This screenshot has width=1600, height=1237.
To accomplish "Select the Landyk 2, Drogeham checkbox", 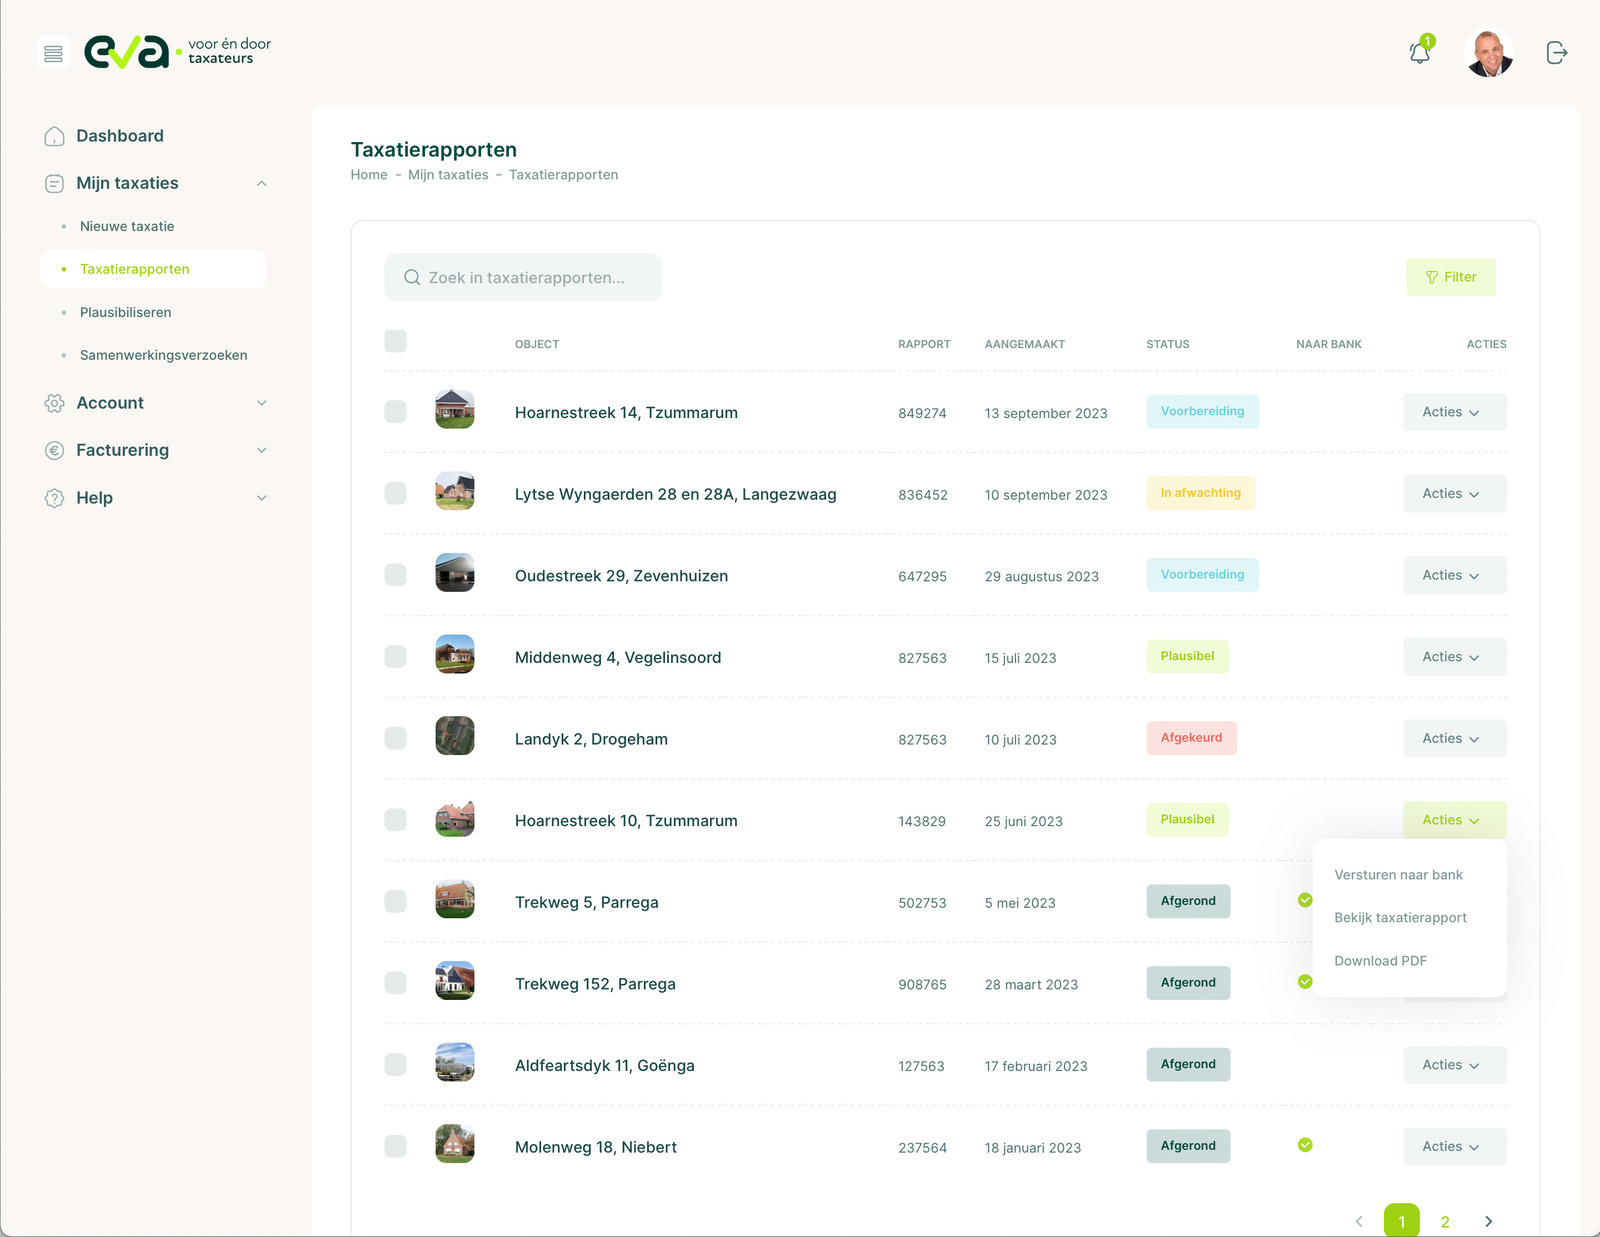I will pos(396,738).
